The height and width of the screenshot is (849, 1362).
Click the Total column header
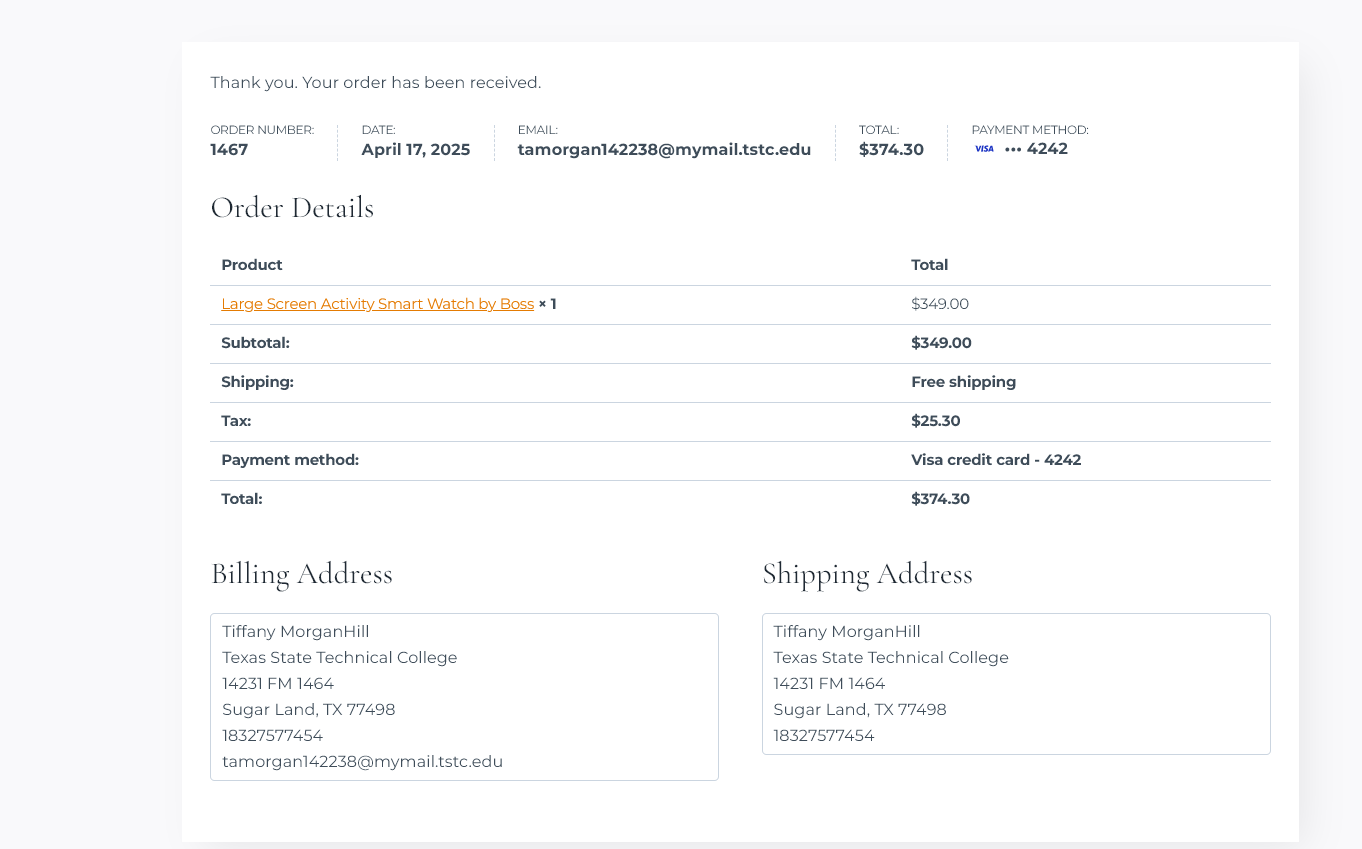click(930, 265)
